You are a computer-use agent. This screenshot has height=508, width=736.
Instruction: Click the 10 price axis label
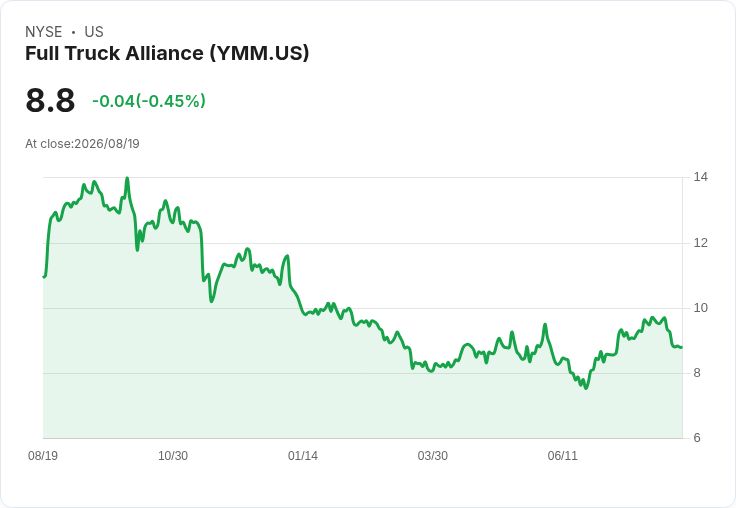tap(701, 308)
